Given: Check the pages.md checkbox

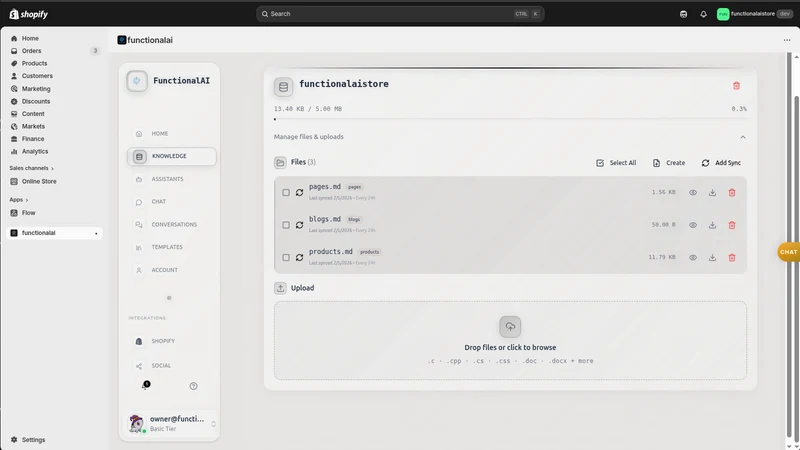Looking at the screenshot, I should point(286,193).
